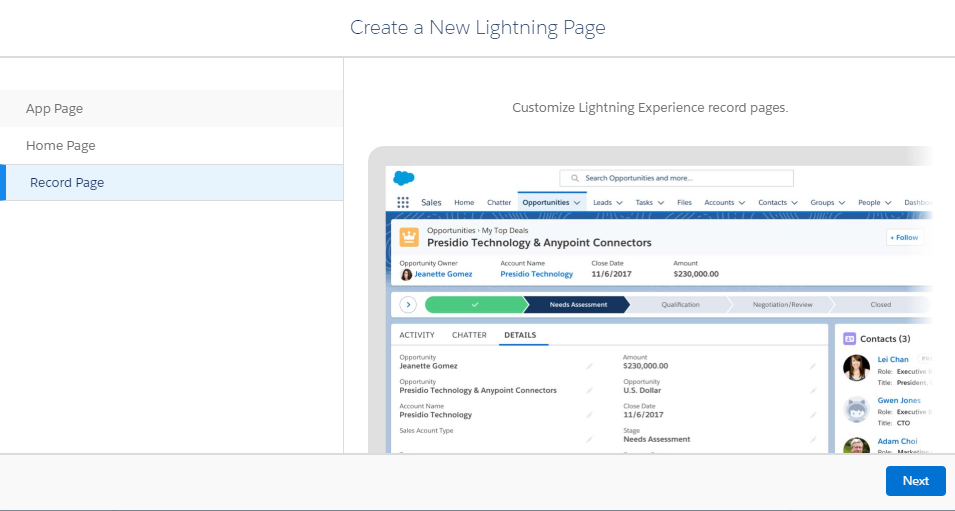Open the People nav tab
Viewport: 955px width, 511px height.
(x=869, y=202)
